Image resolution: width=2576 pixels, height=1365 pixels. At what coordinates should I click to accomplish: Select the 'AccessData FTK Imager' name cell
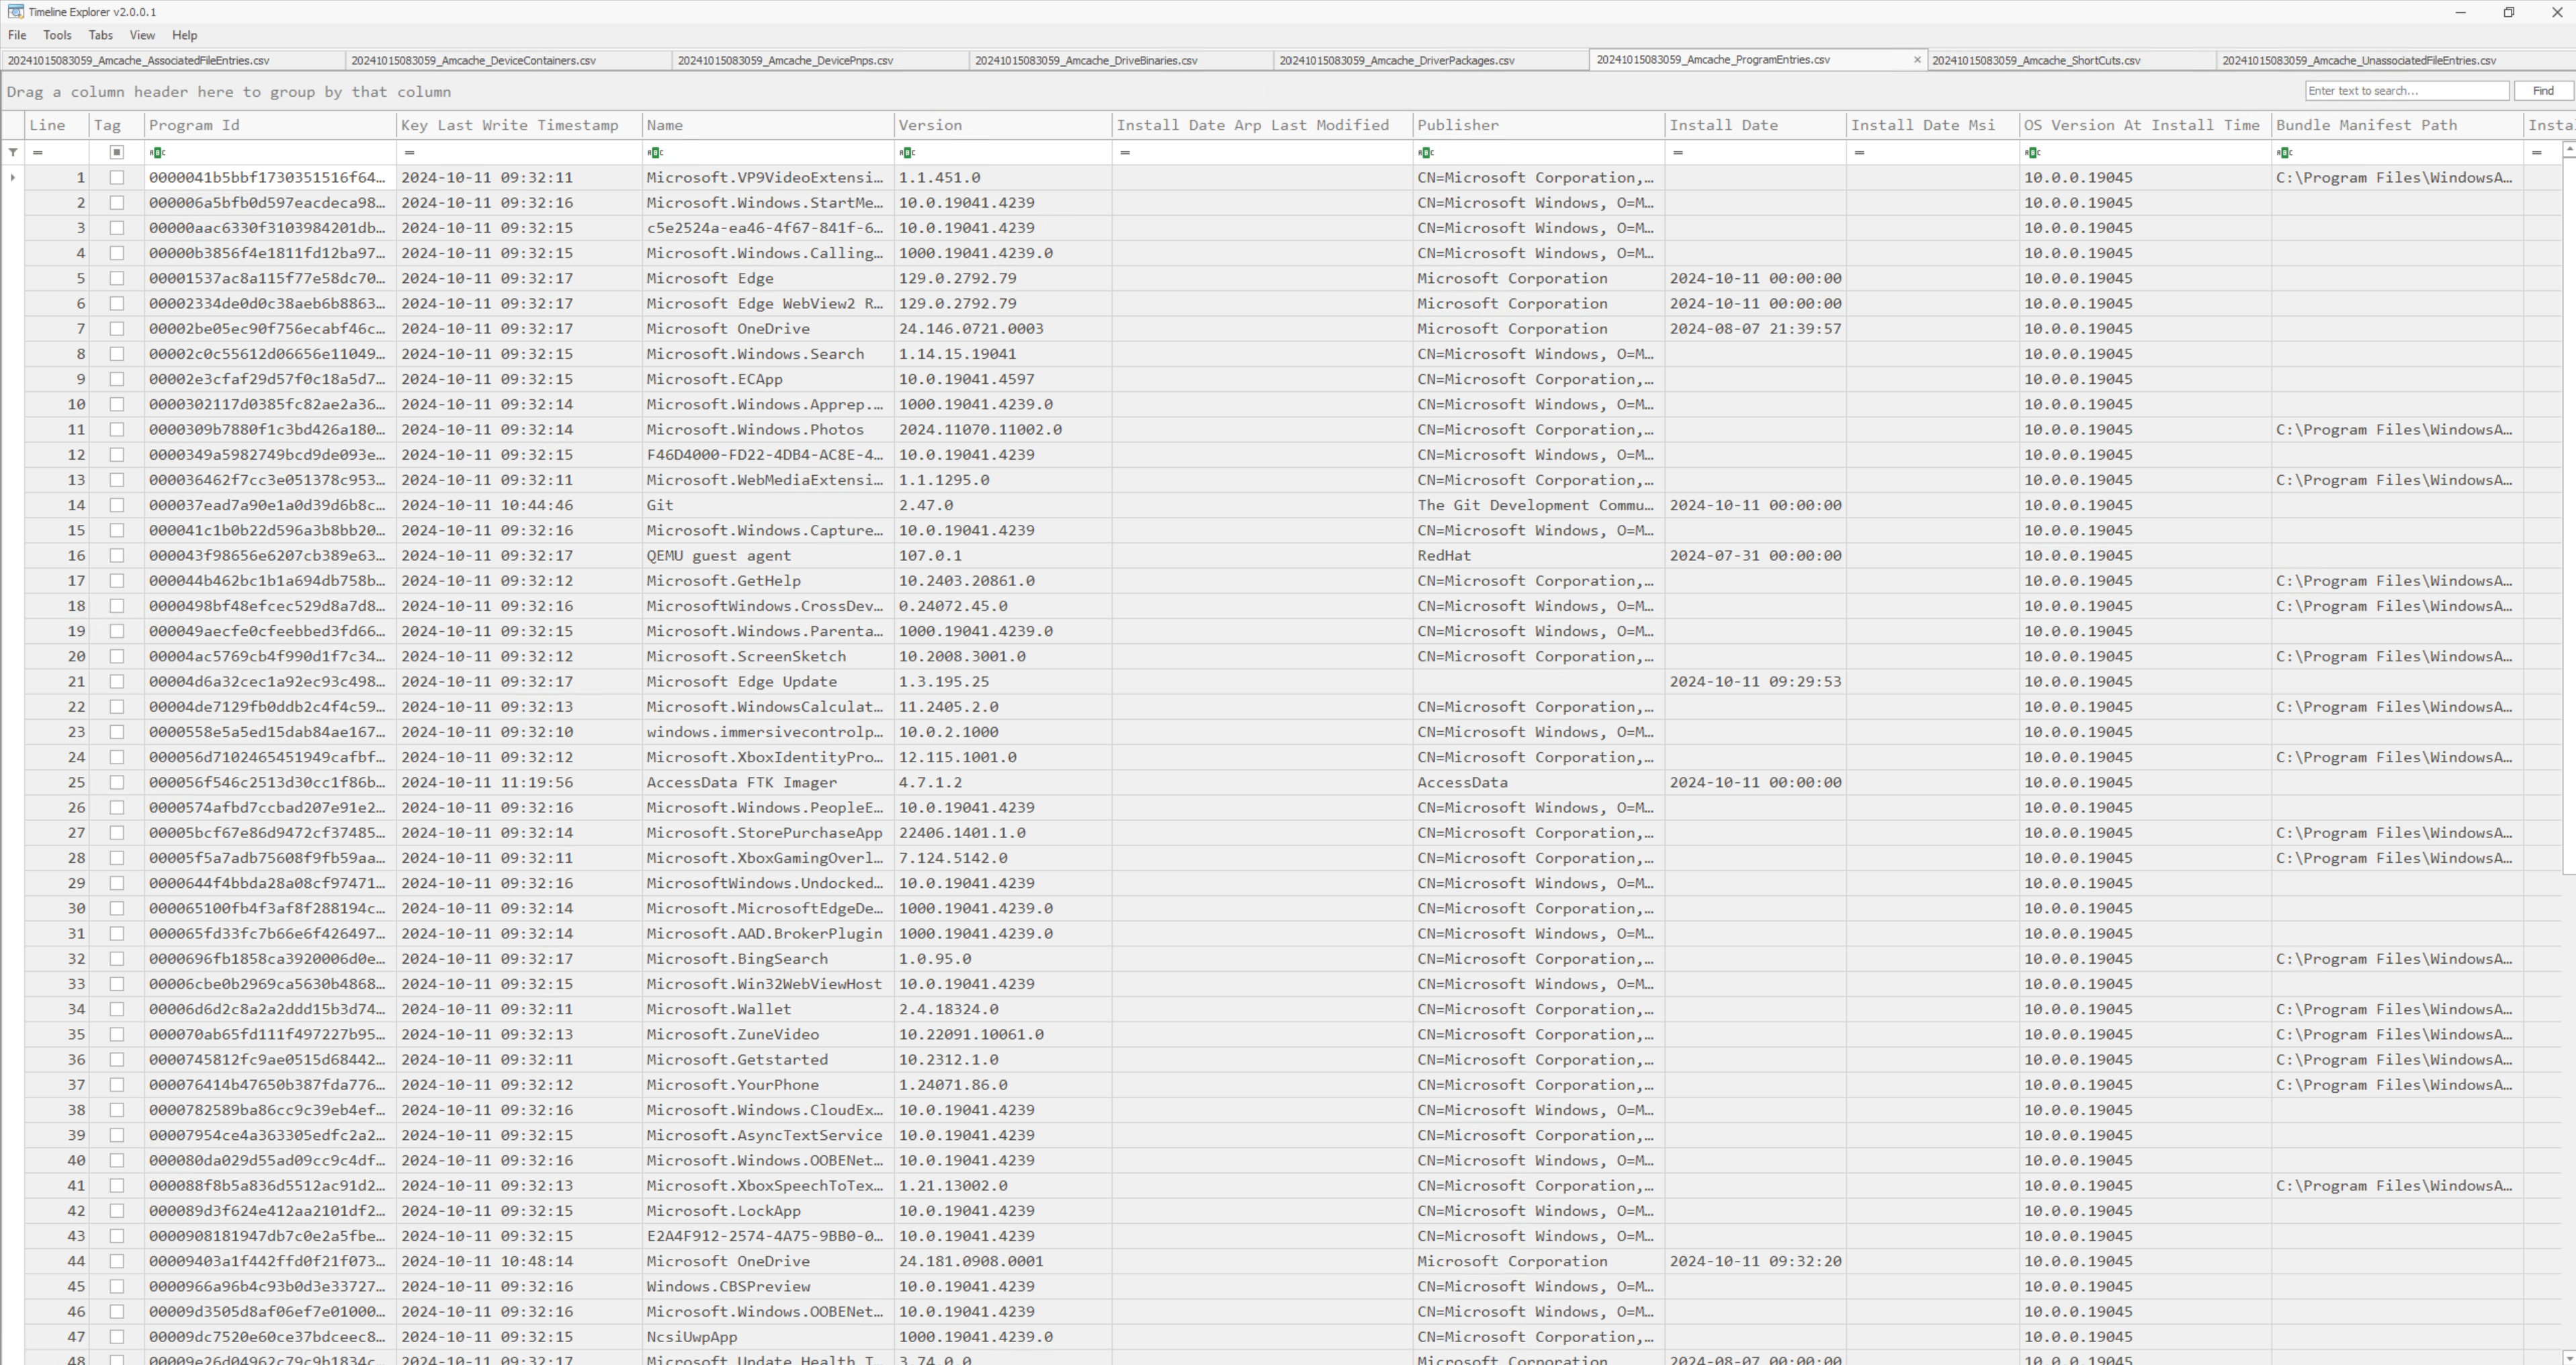[x=768, y=782]
